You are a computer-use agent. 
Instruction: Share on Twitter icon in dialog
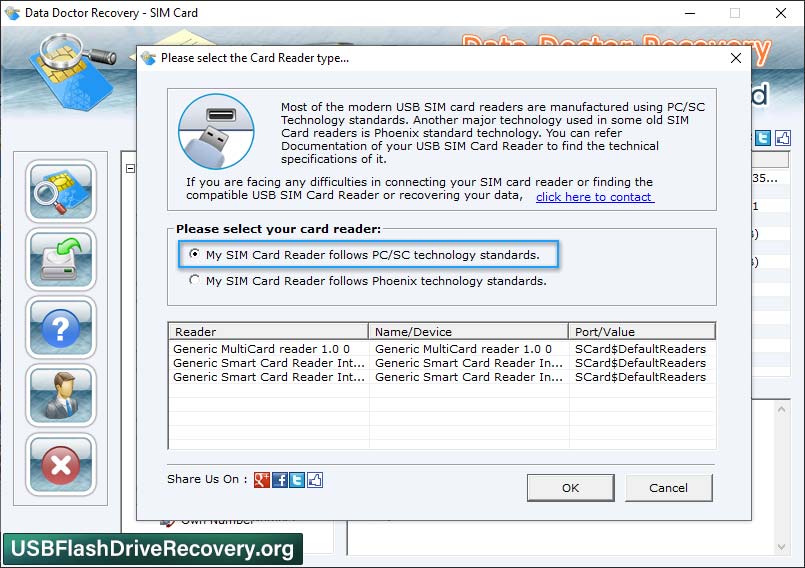pos(297,480)
